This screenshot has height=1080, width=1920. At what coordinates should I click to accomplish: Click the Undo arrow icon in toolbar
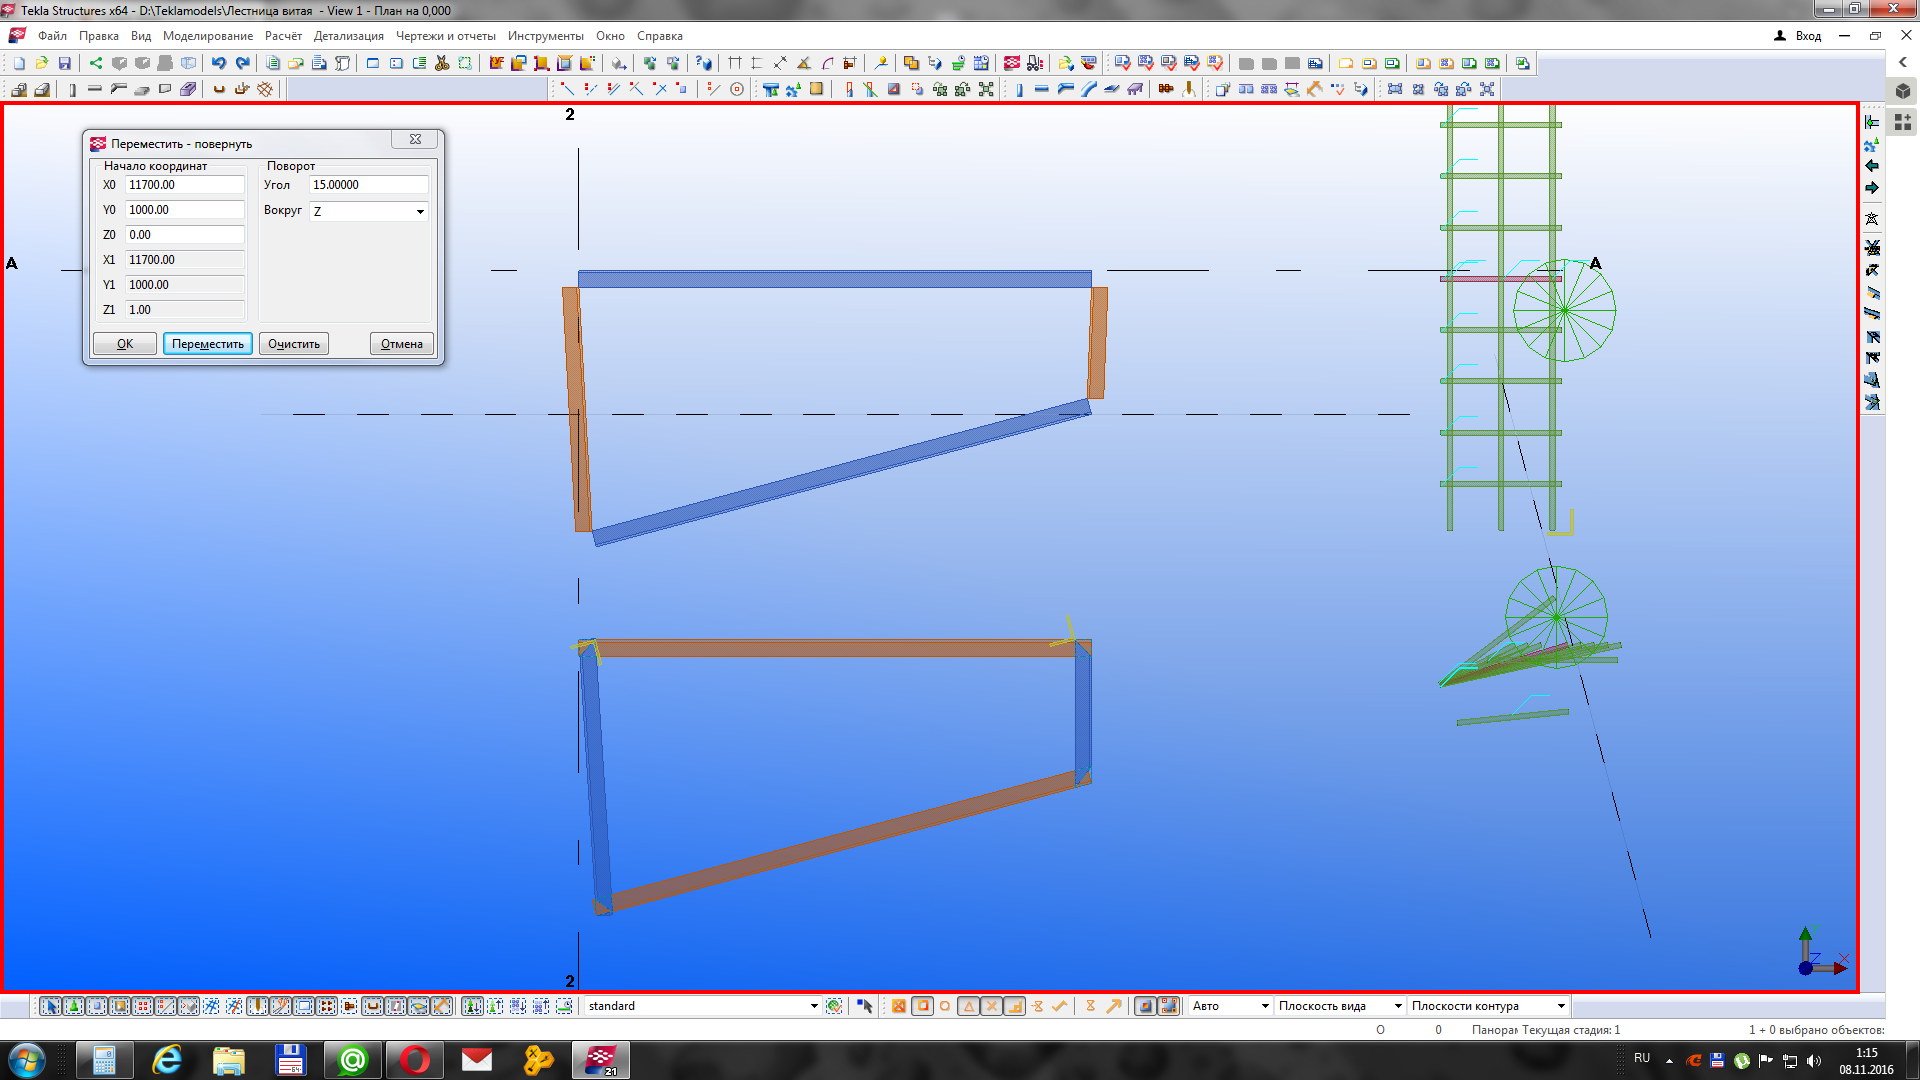(219, 63)
